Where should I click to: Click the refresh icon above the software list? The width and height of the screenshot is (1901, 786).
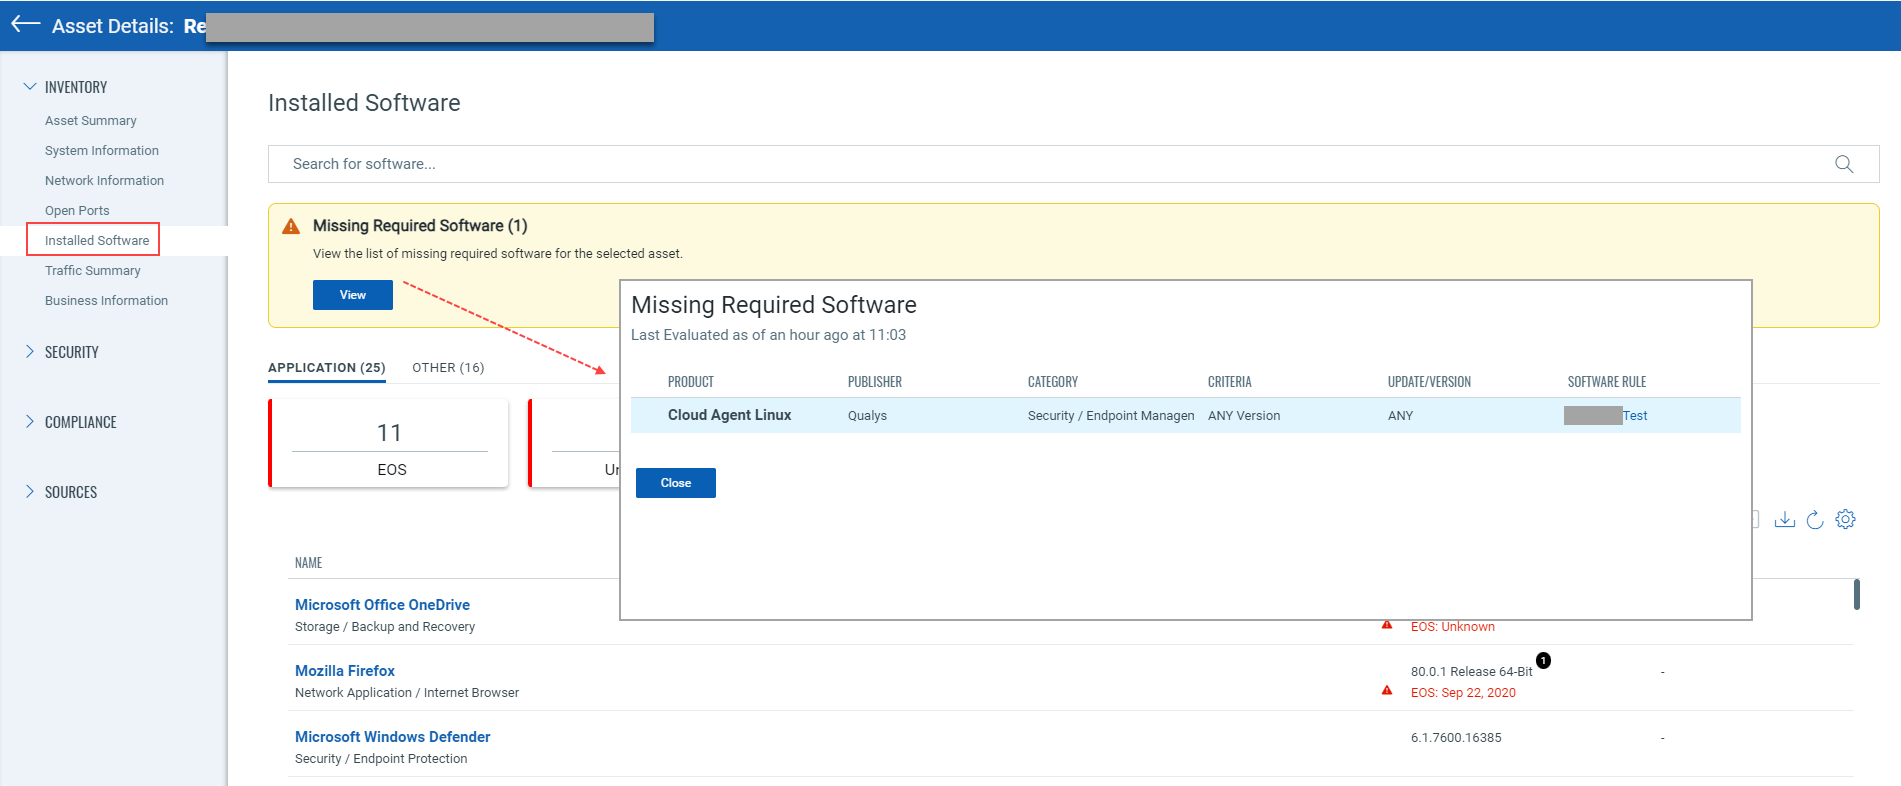click(x=1815, y=519)
